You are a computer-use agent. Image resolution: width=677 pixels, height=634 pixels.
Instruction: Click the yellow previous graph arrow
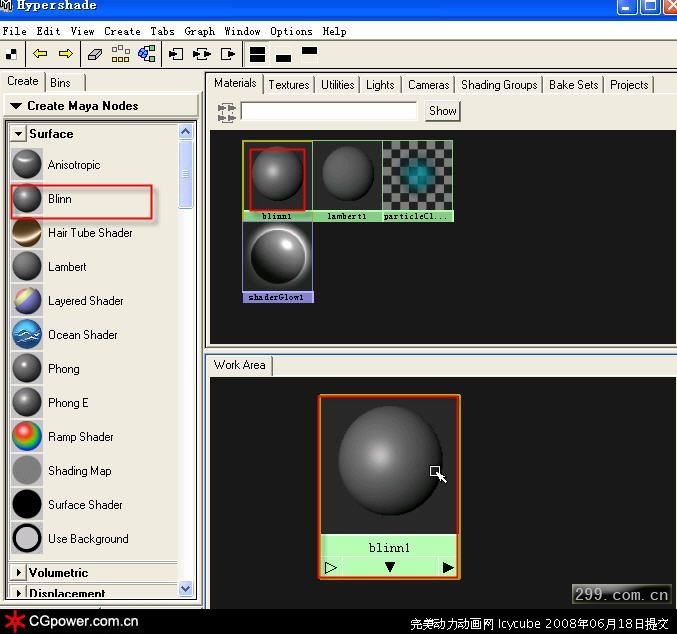pyautogui.click(x=40, y=53)
